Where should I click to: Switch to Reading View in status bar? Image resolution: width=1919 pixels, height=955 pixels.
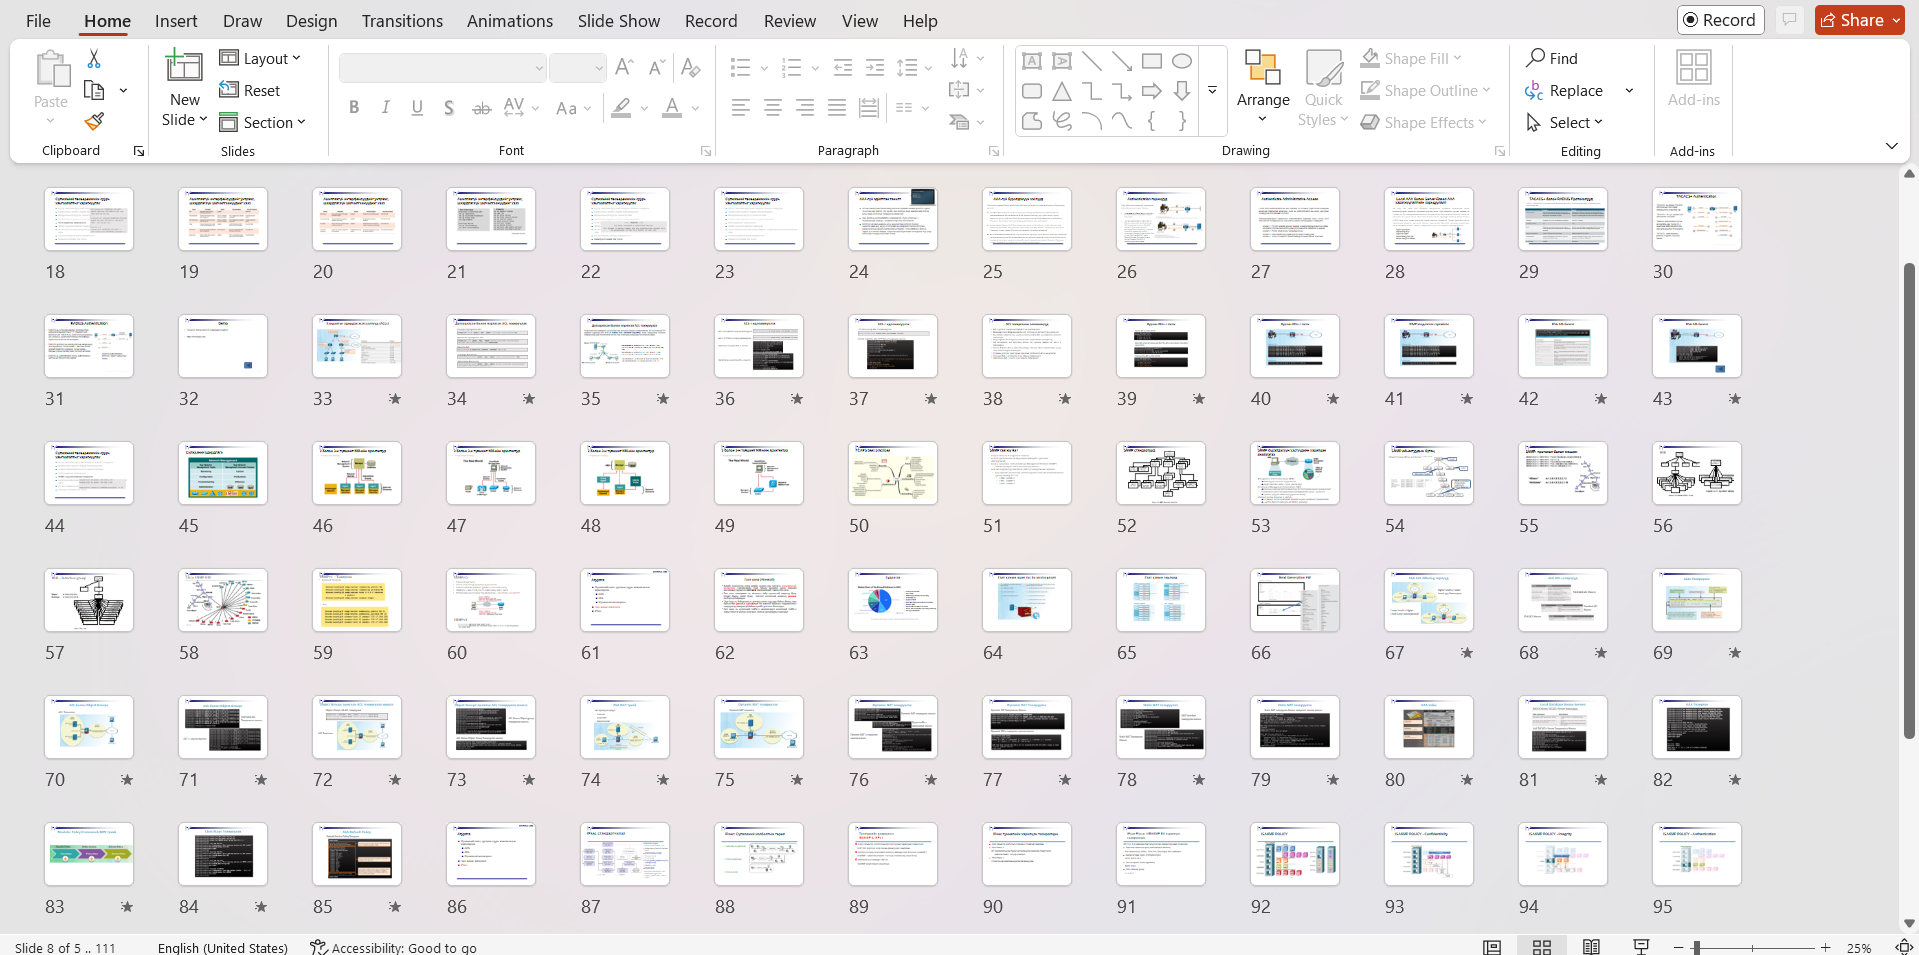tap(1591, 947)
